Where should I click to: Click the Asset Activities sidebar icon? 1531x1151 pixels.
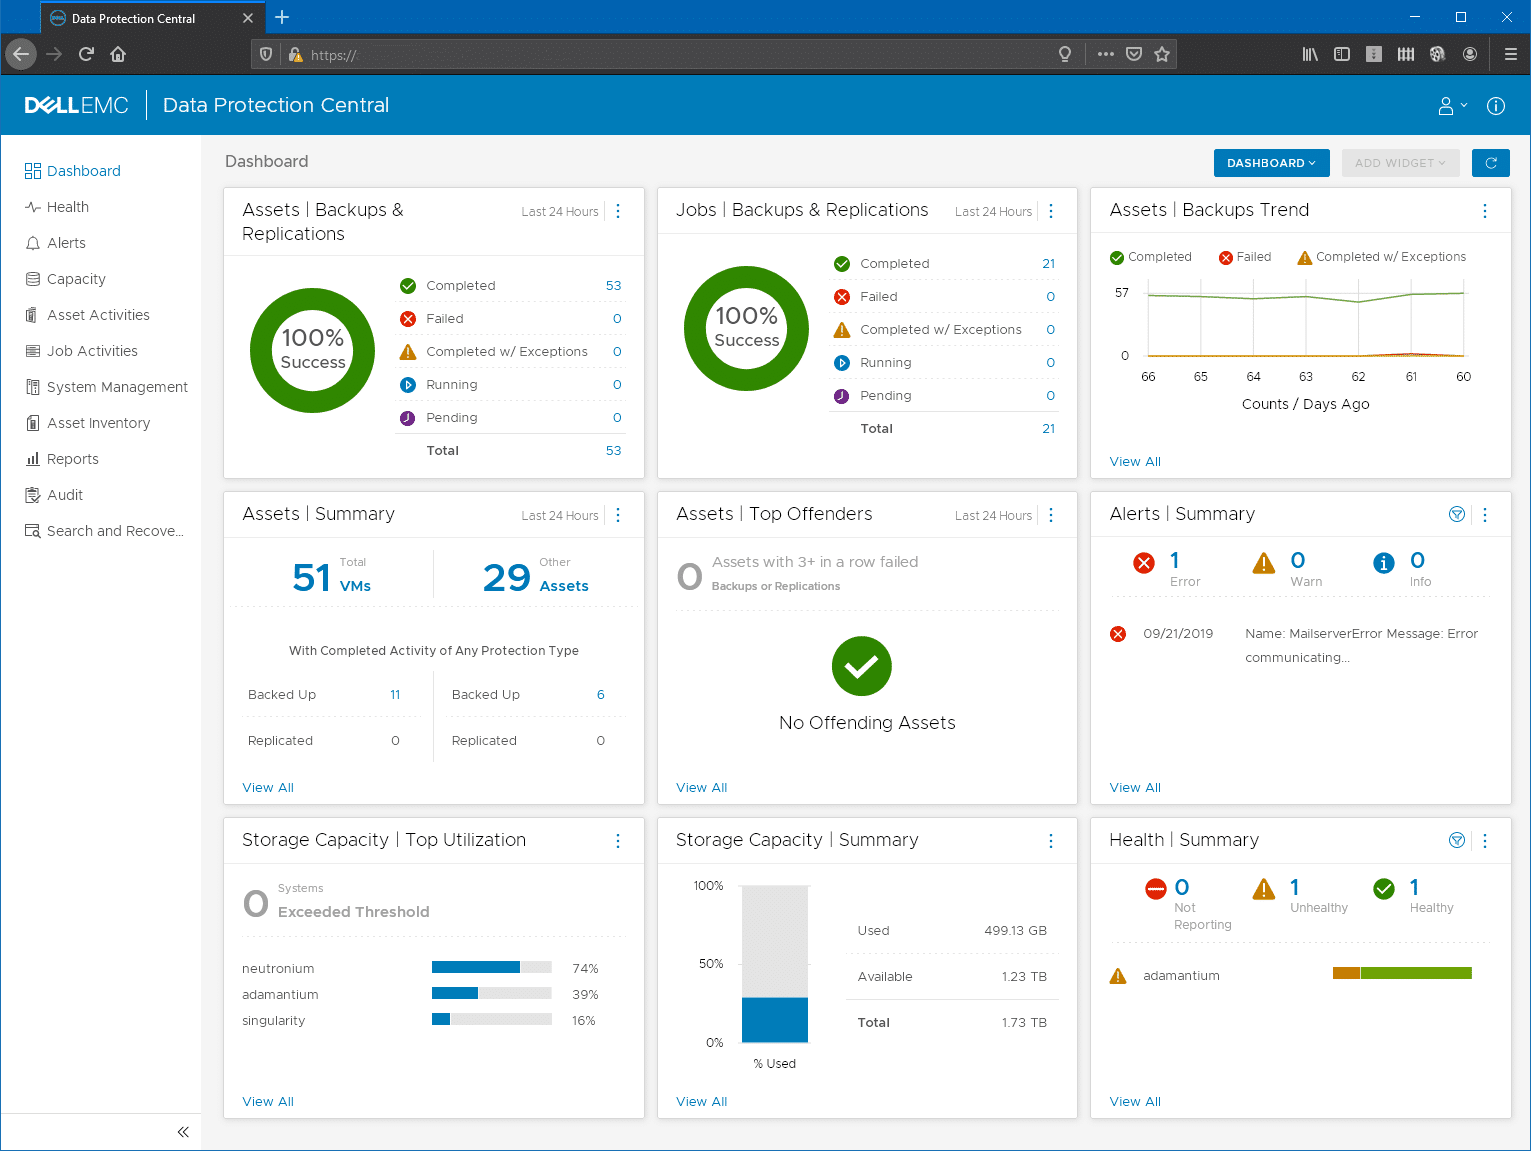coord(32,315)
